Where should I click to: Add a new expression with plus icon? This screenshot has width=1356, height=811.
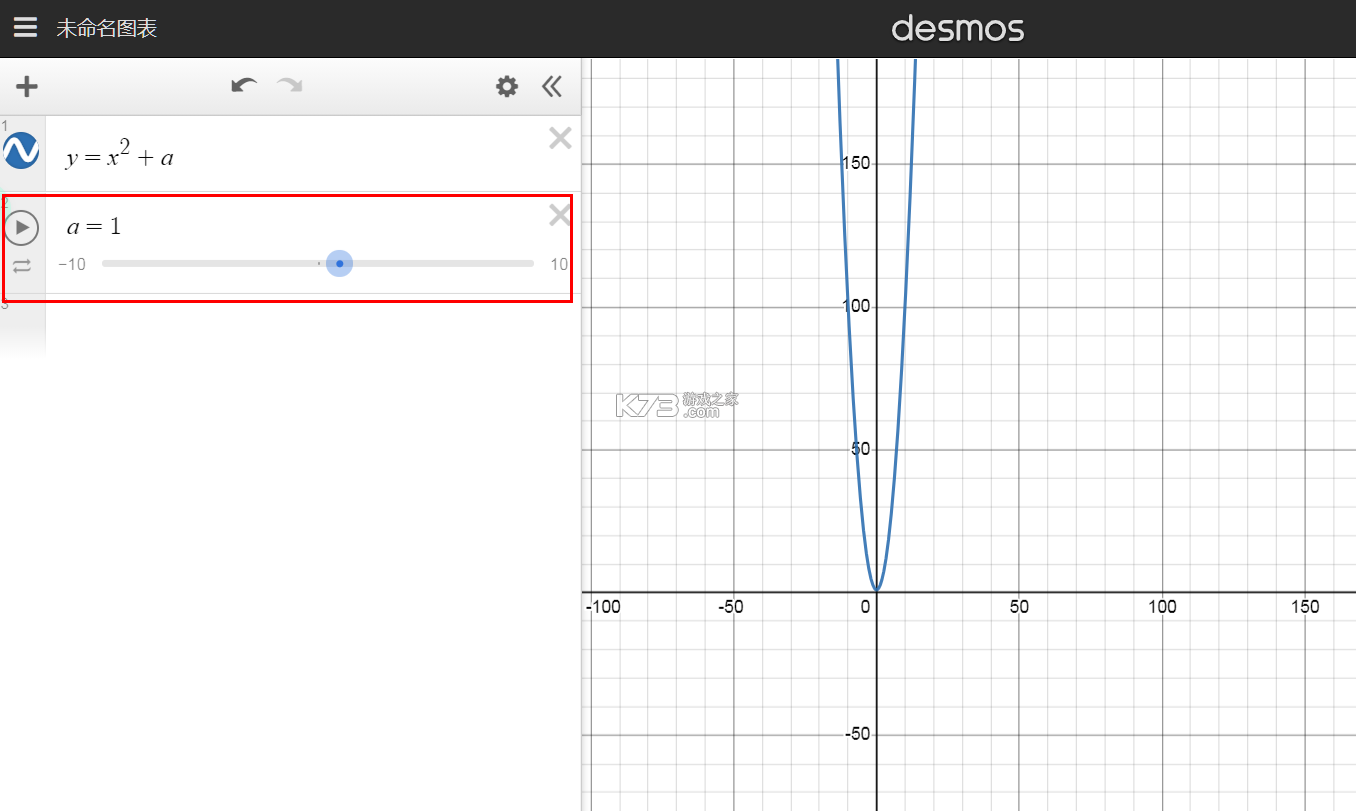pos(27,87)
